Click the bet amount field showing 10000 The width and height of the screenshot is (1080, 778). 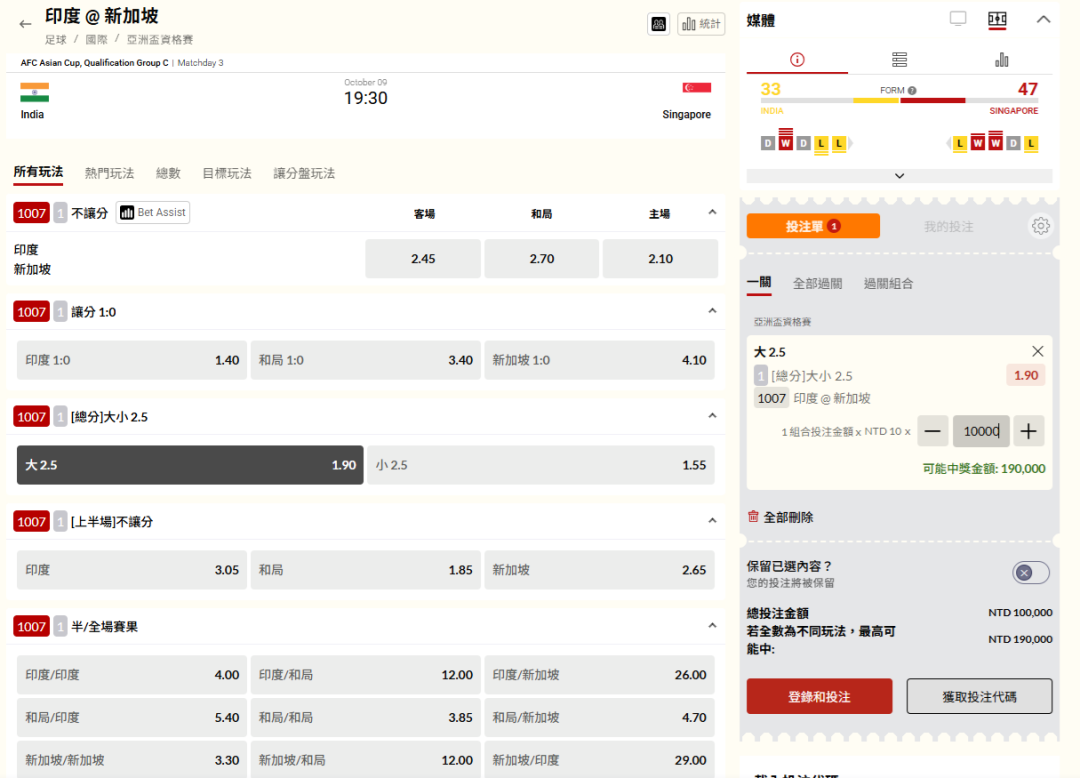[980, 431]
